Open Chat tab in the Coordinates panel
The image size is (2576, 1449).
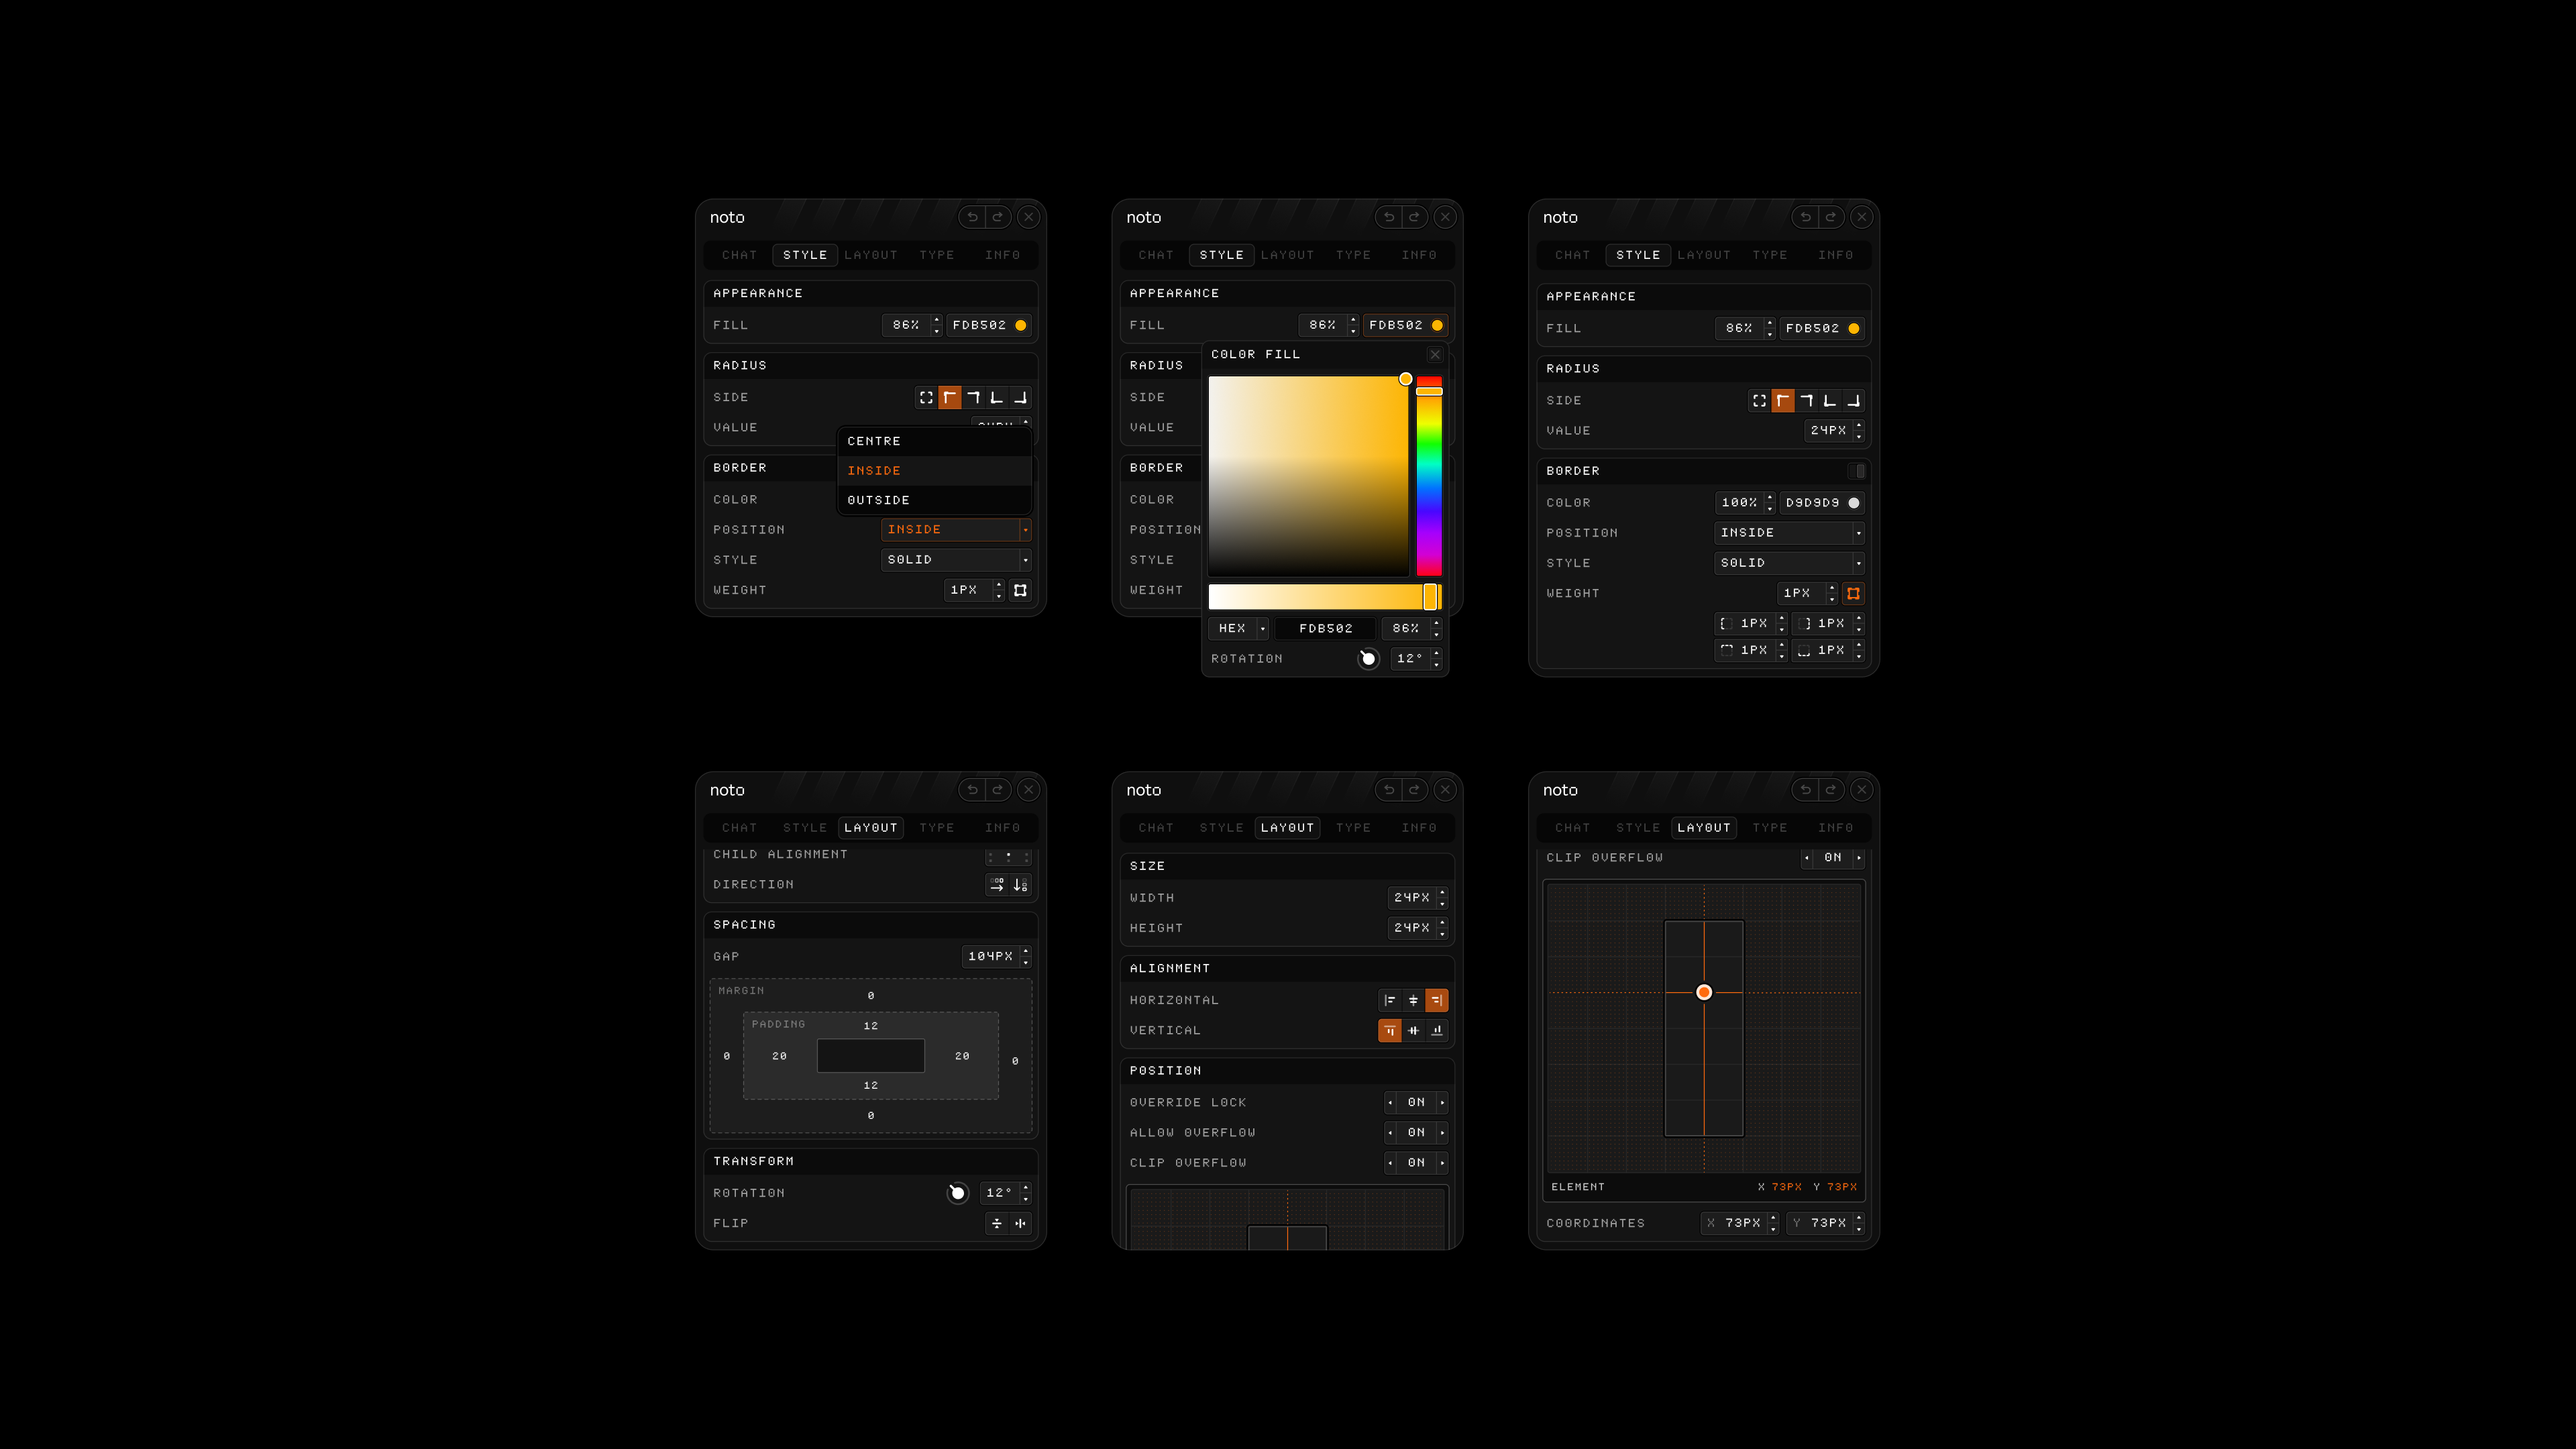(x=1572, y=828)
